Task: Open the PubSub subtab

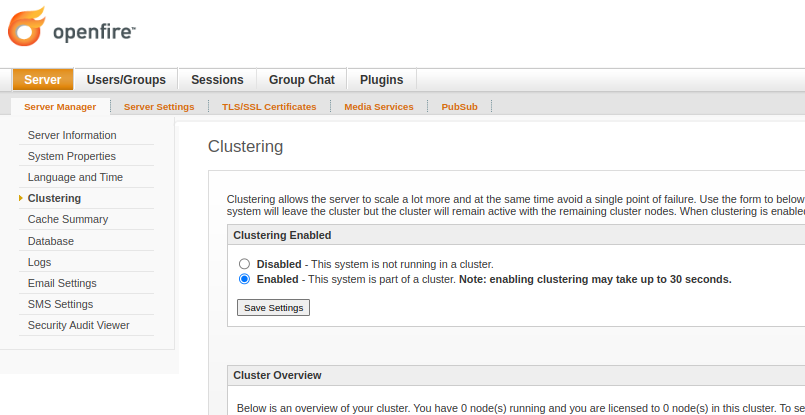Action: [x=459, y=106]
